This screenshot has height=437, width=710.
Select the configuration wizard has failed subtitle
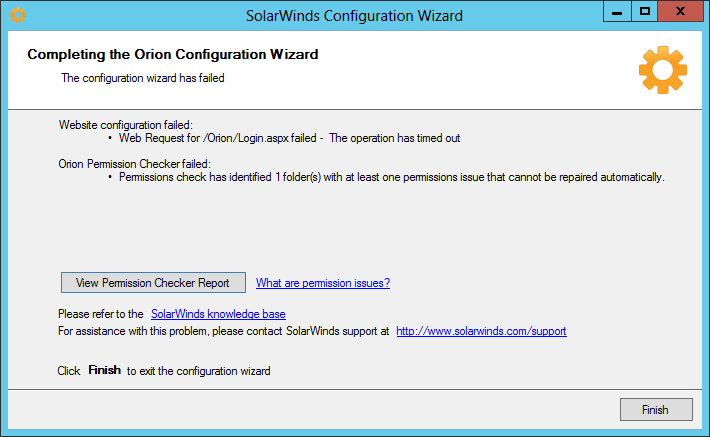pos(143,78)
